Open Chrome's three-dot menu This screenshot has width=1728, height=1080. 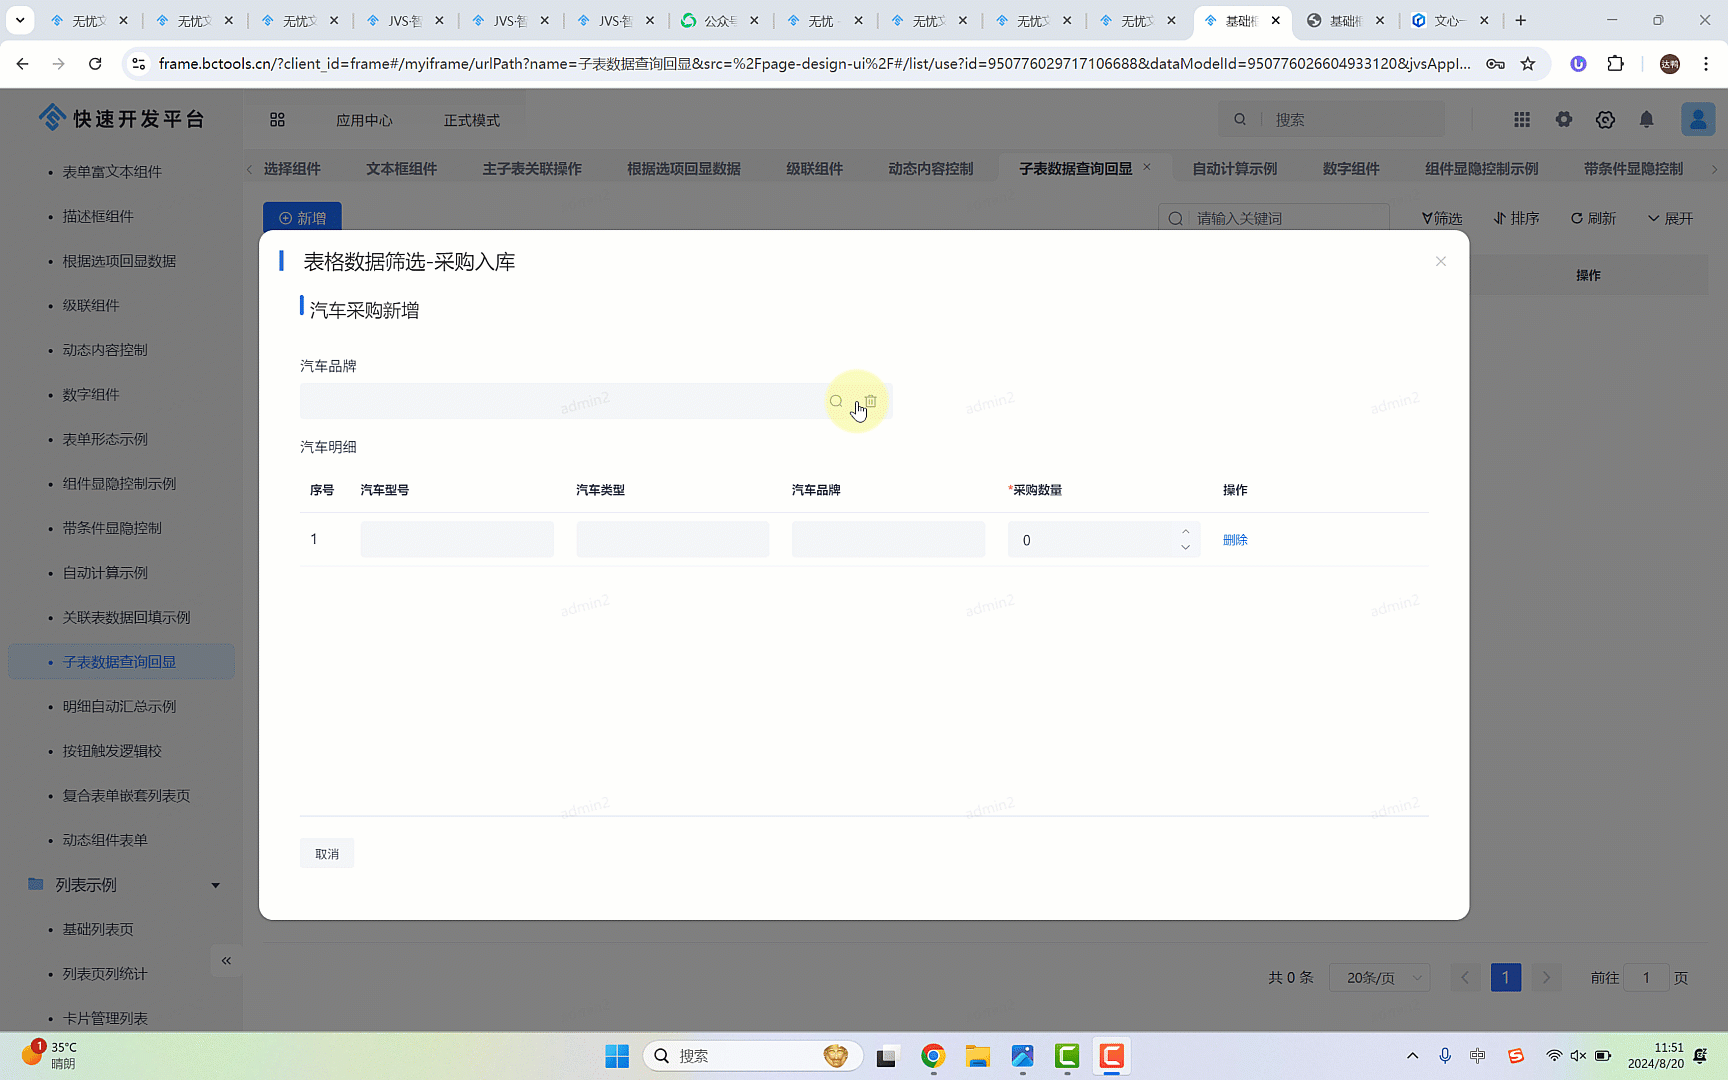click(x=1706, y=64)
